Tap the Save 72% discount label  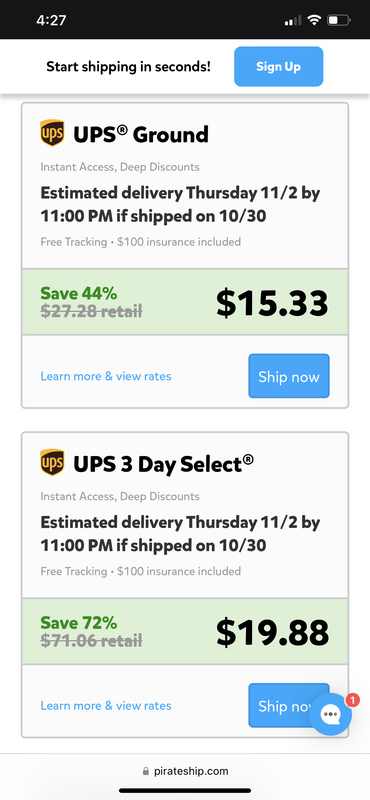pyautogui.click(x=79, y=623)
